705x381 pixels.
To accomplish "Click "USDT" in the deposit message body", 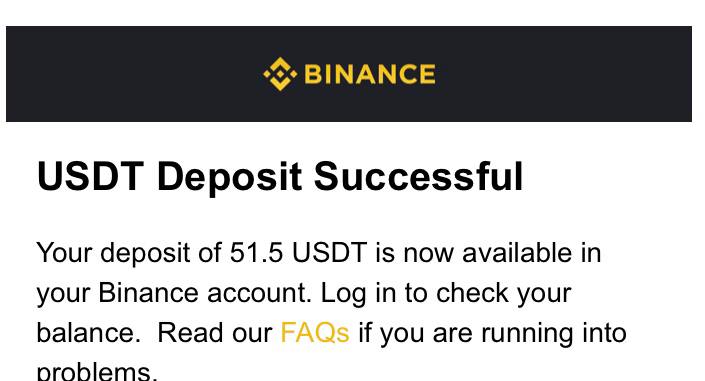I will pyautogui.click(x=330, y=253).
